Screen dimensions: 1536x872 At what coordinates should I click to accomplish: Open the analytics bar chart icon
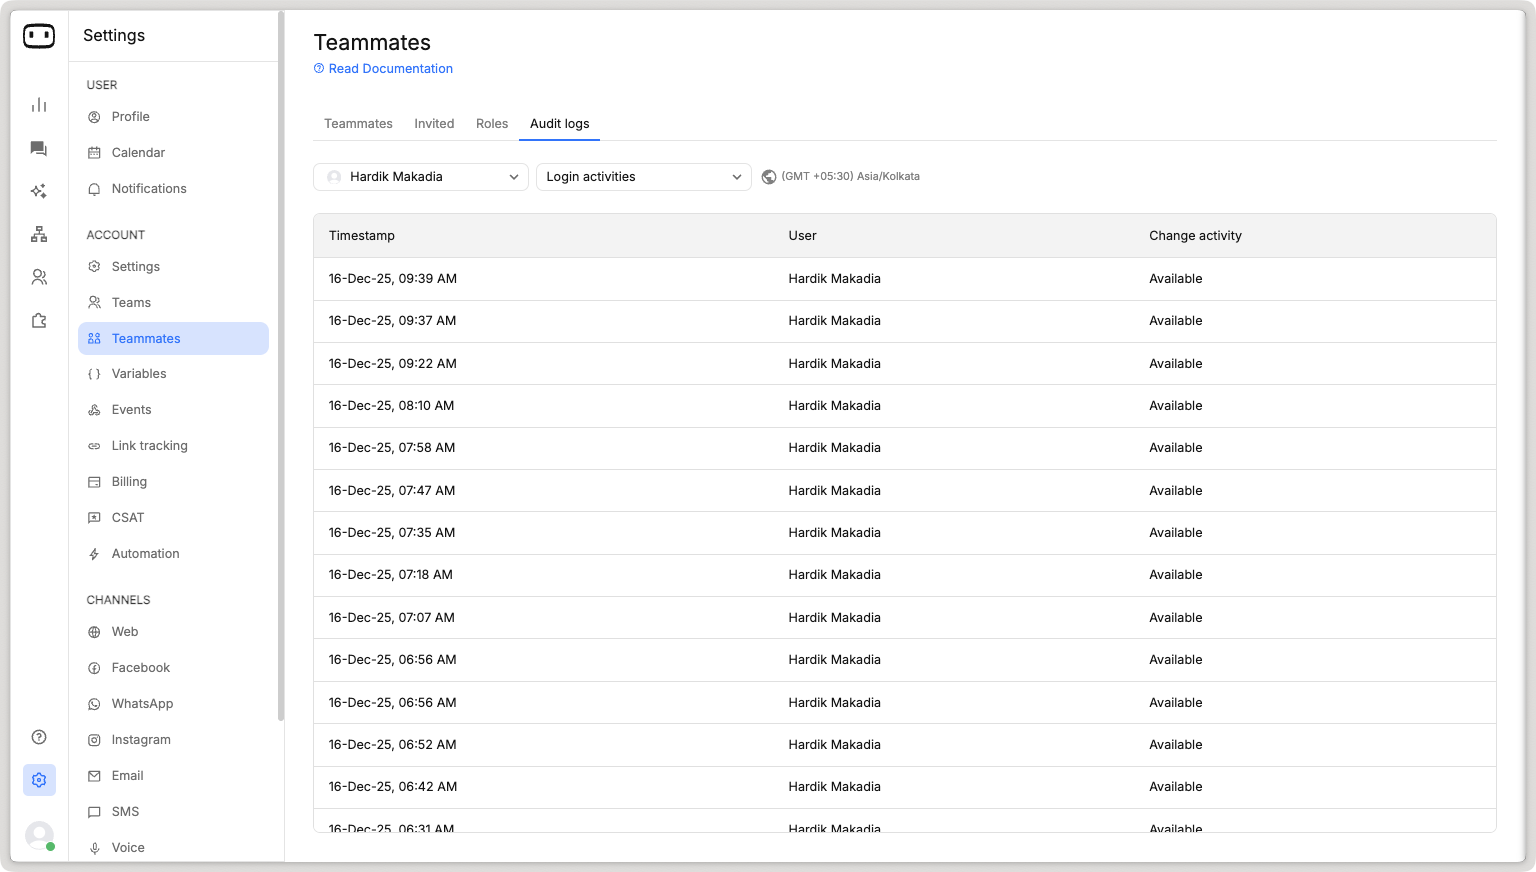click(x=39, y=105)
